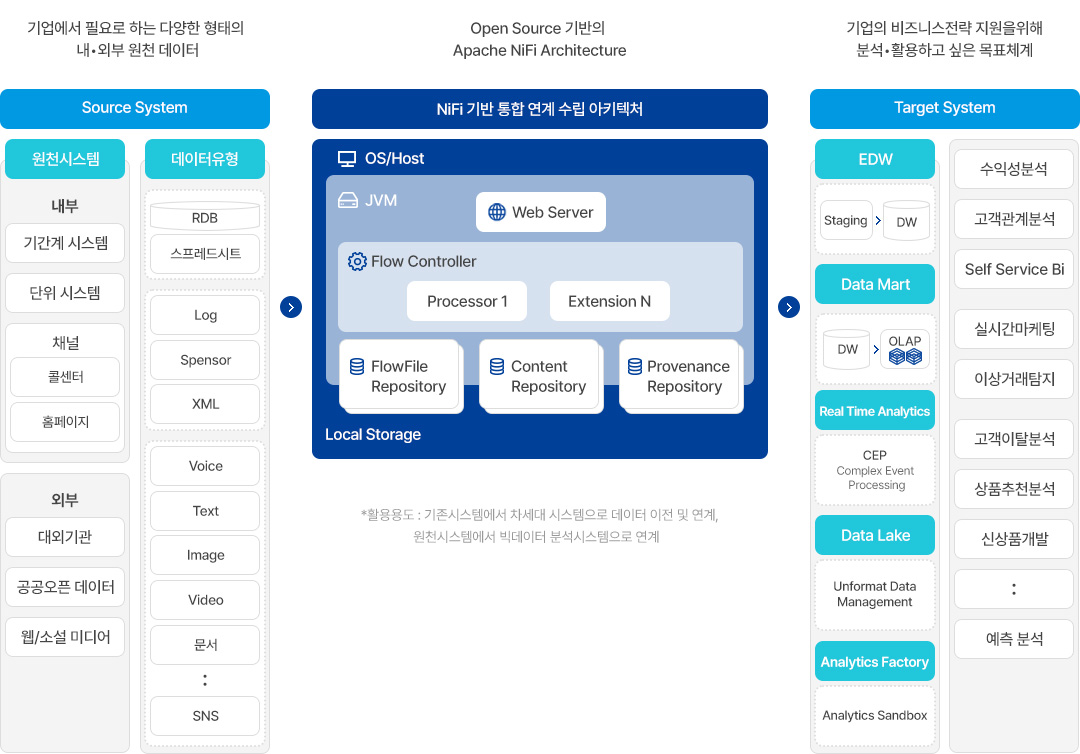Select the Spensor data type box
This screenshot has width=1080, height=754.
point(205,360)
